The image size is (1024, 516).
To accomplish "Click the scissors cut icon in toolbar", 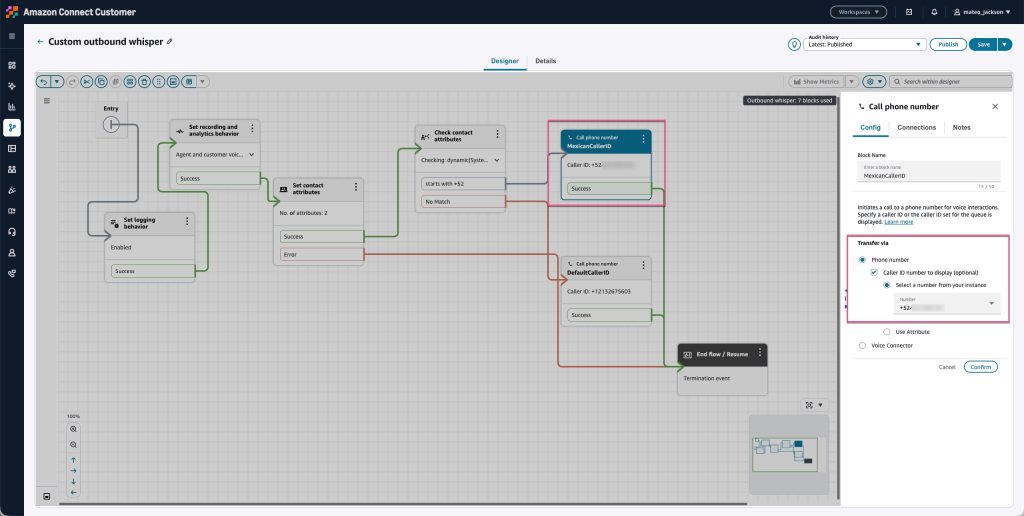I will [87, 82].
